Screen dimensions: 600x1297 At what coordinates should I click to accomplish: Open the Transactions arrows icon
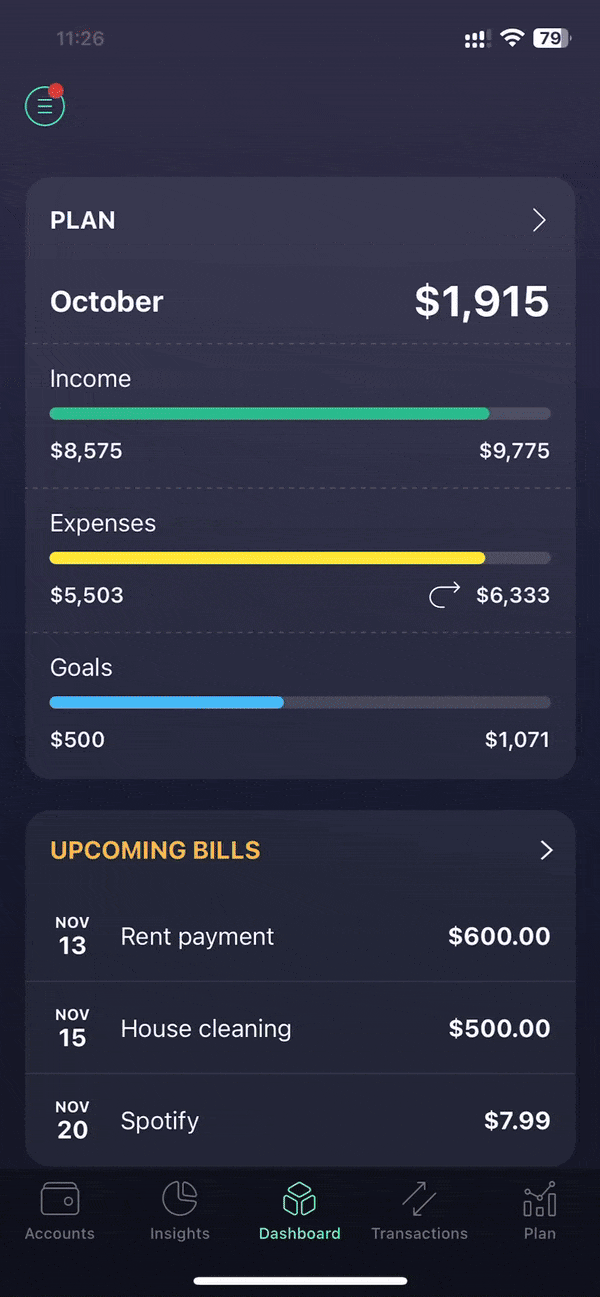click(419, 1198)
